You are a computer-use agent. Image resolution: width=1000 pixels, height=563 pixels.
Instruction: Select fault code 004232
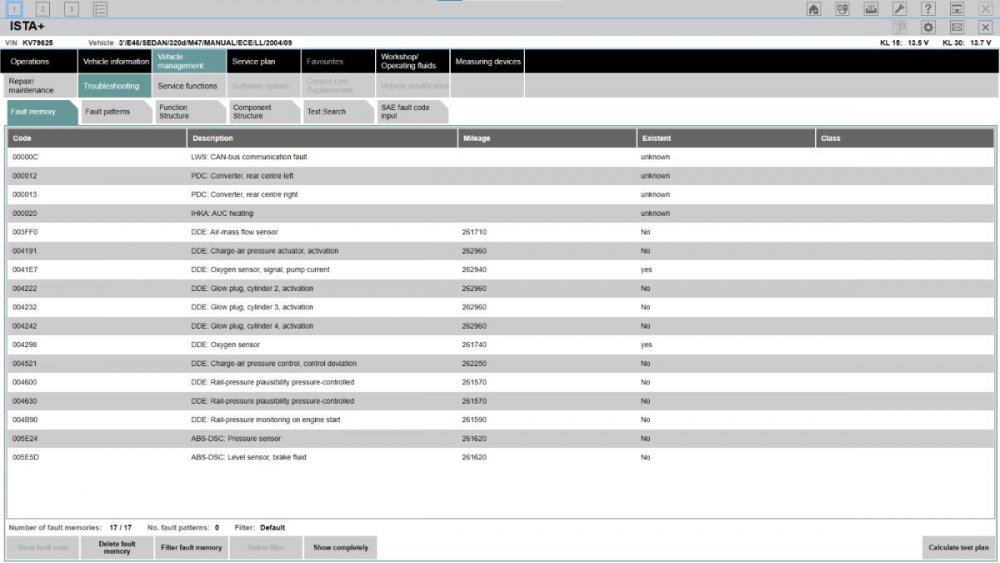(501, 307)
